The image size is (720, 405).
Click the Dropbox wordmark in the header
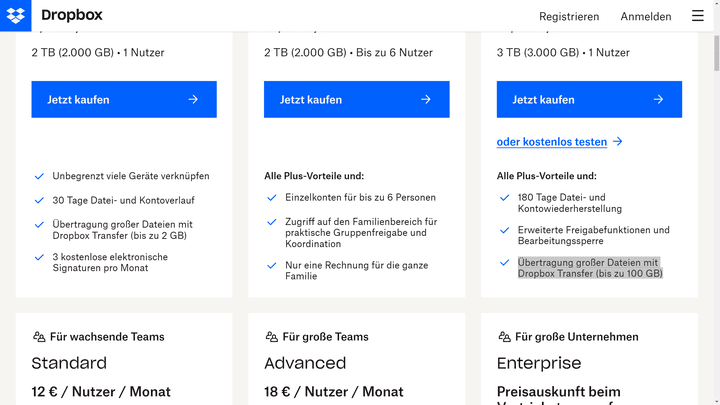point(72,15)
